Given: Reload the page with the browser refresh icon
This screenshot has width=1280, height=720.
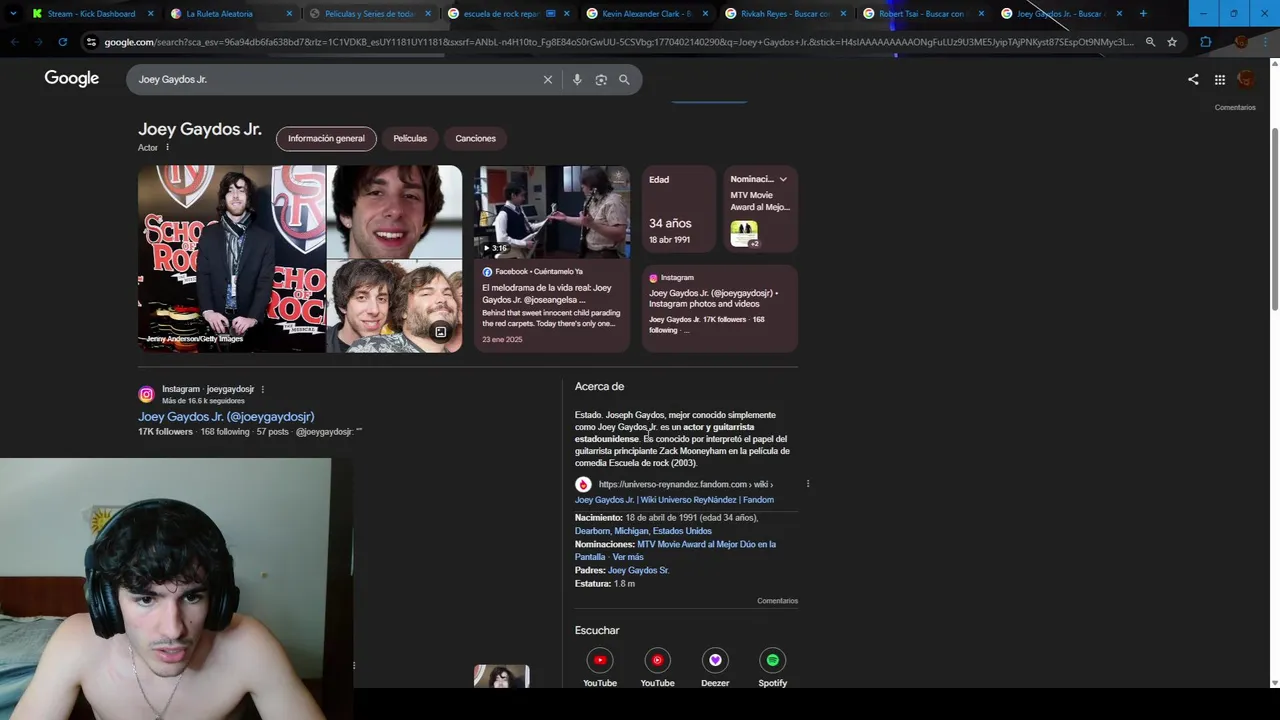Looking at the screenshot, I should [62, 42].
